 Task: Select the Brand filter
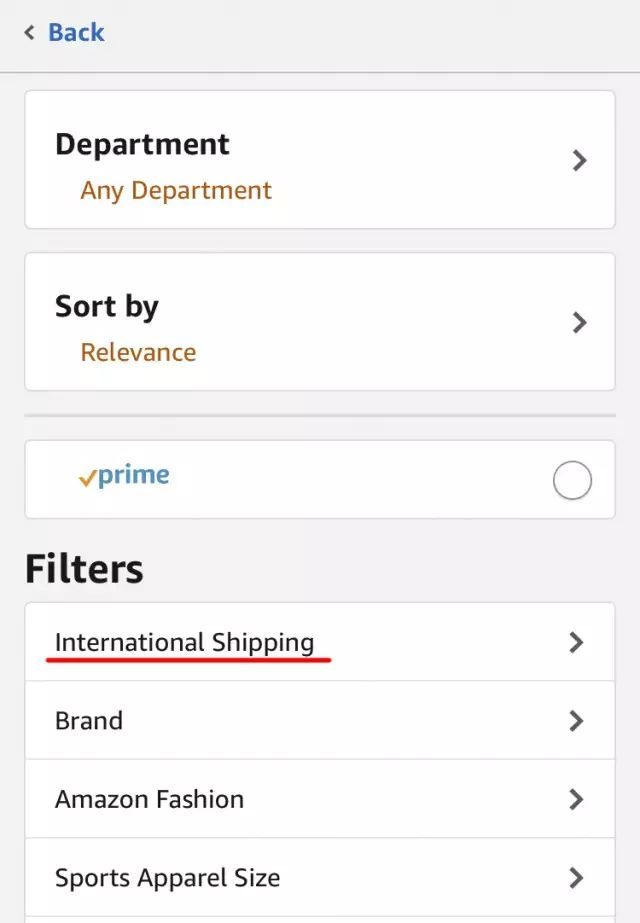[89, 720]
